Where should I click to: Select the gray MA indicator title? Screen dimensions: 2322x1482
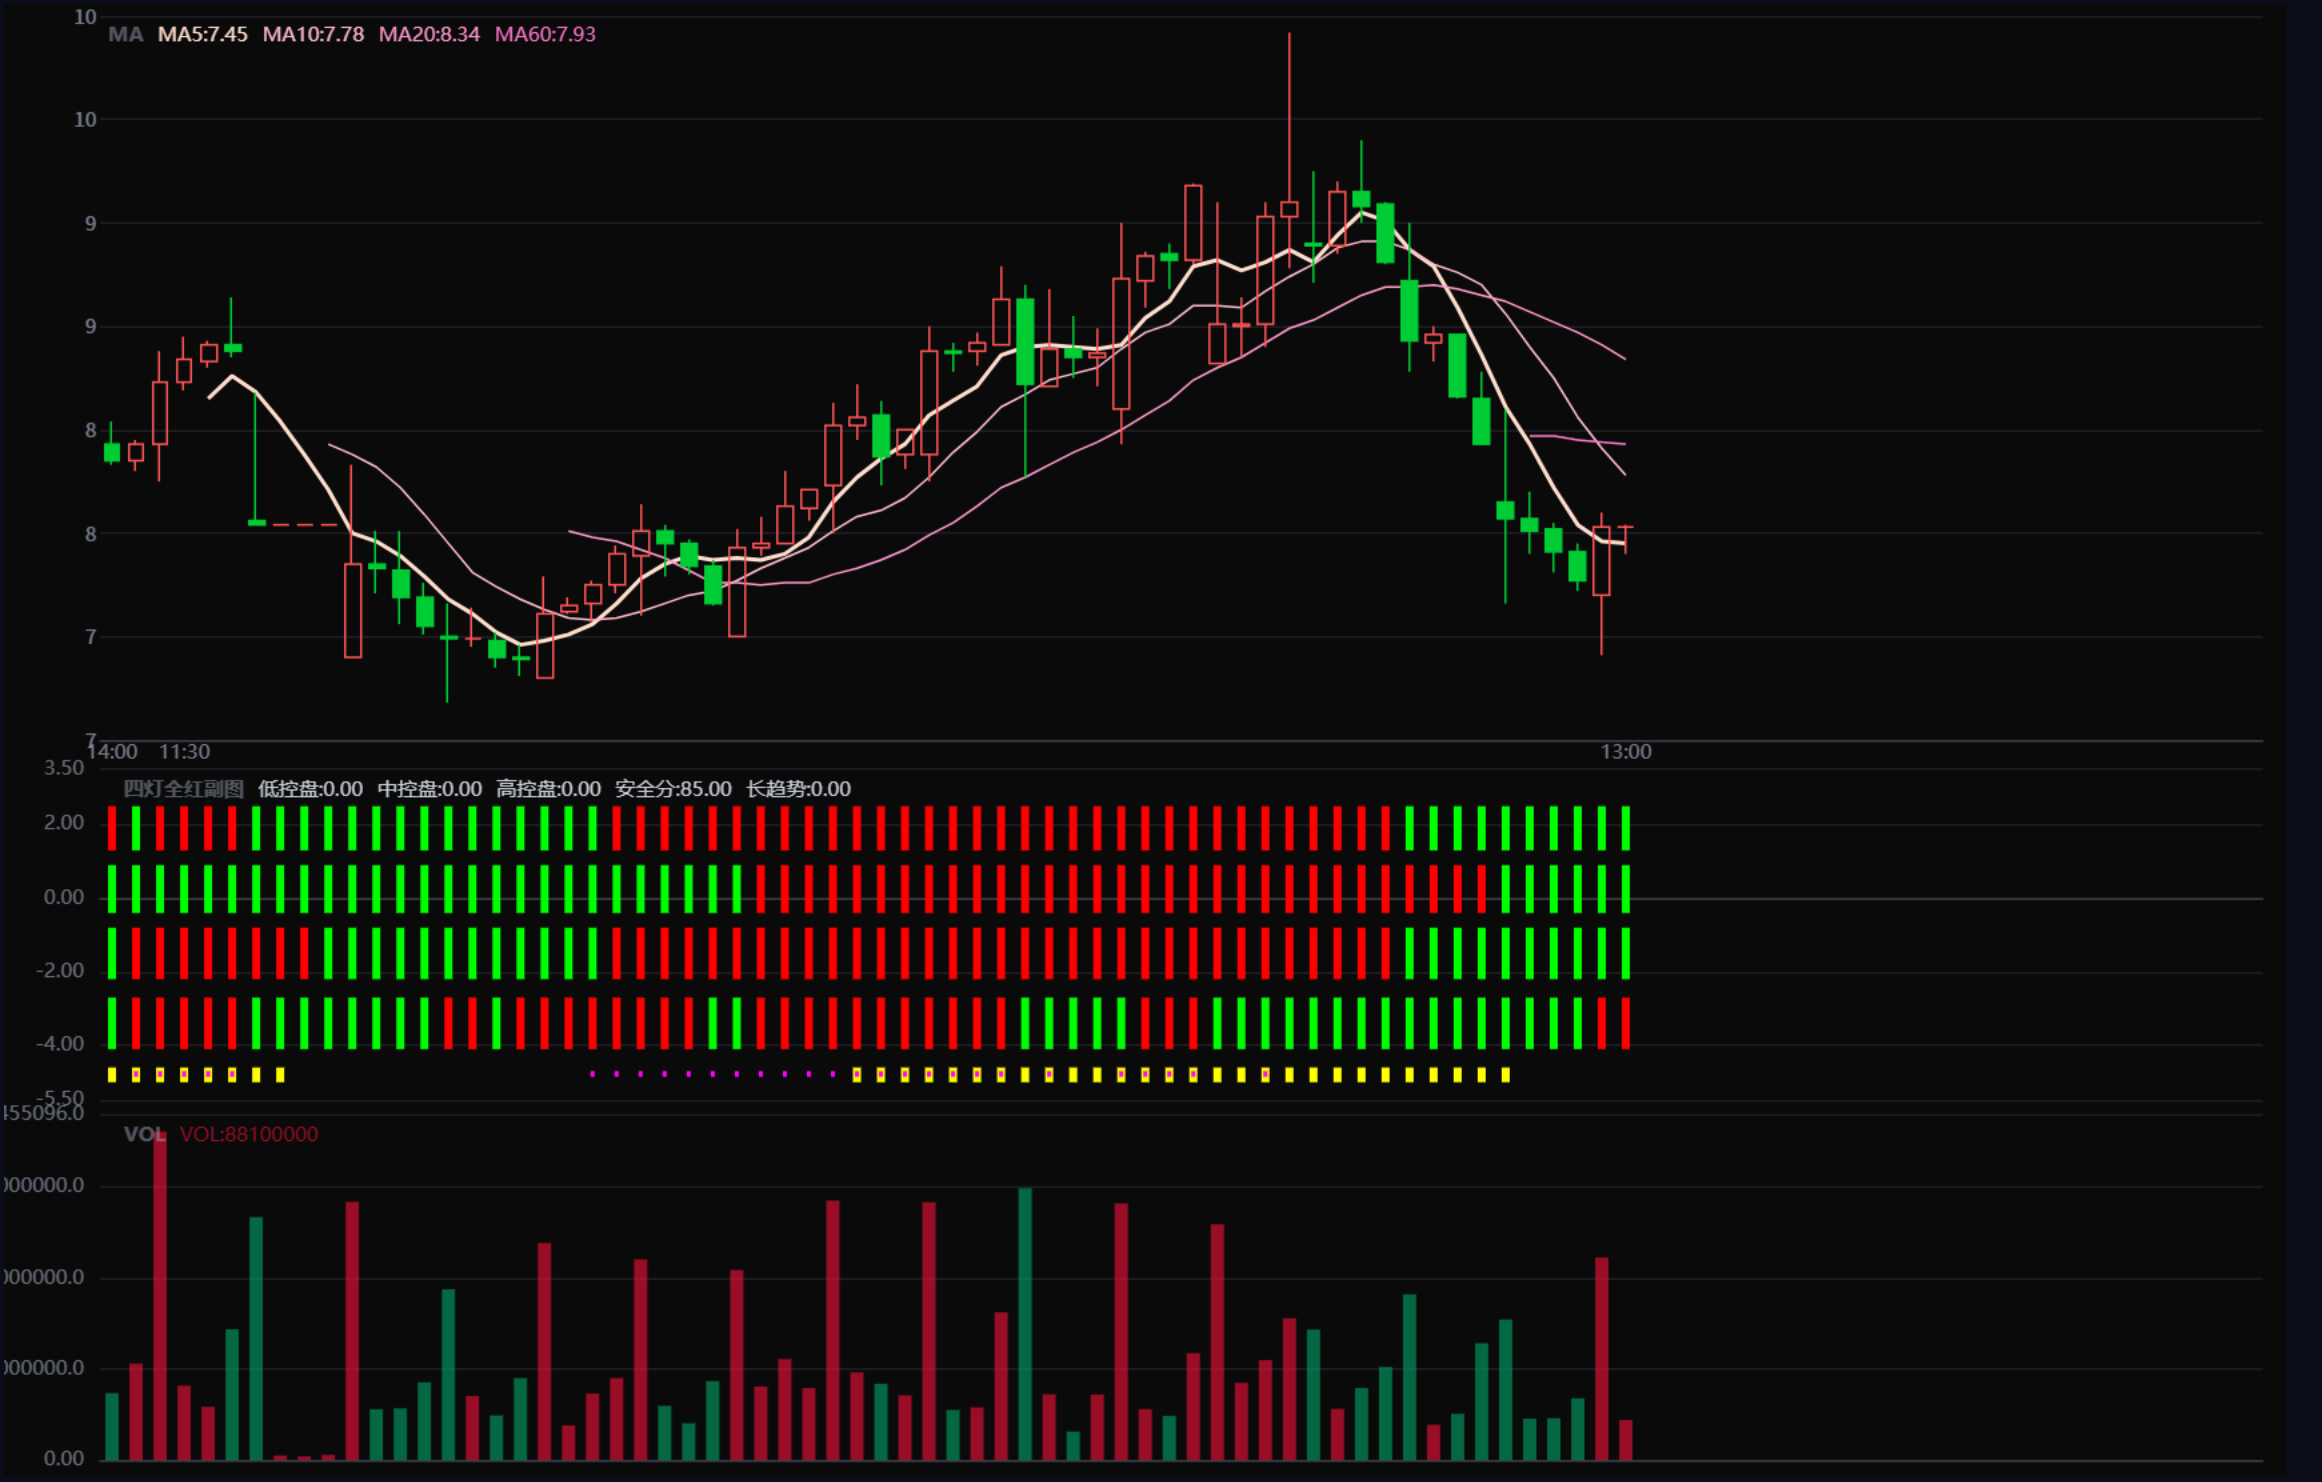(126, 34)
